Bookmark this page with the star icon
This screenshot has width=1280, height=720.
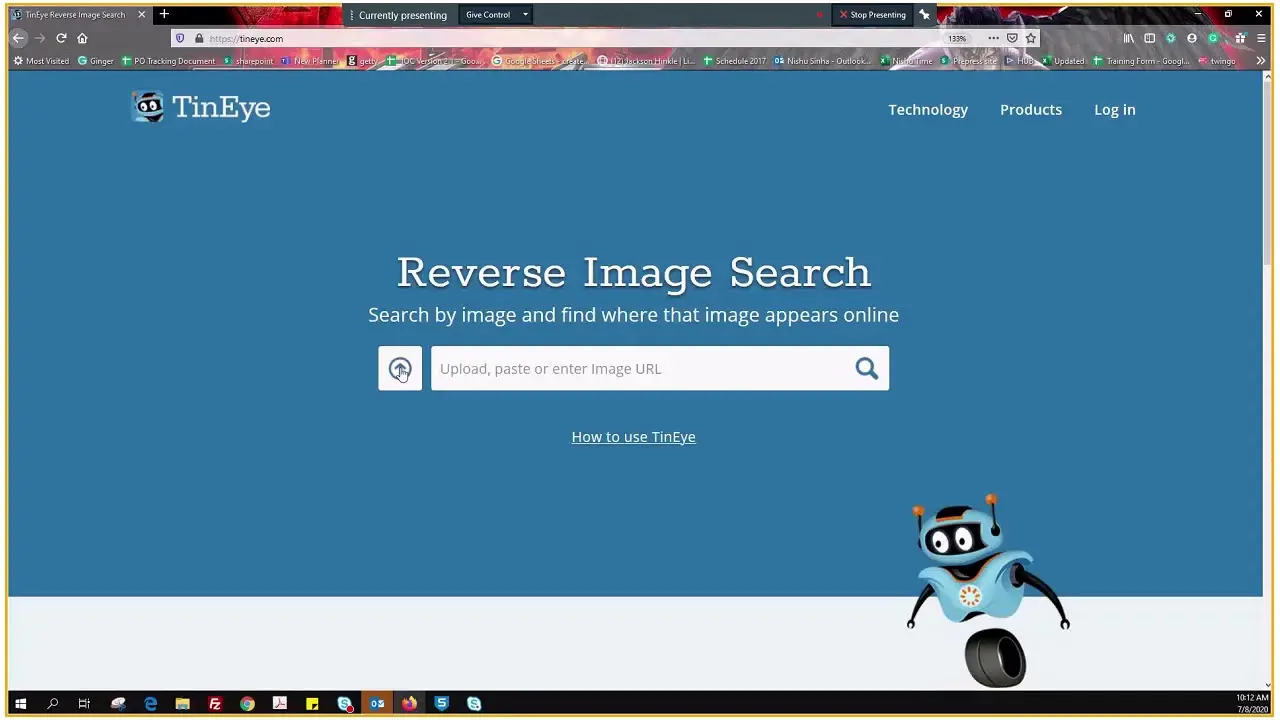pyautogui.click(x=1031, y=38)
